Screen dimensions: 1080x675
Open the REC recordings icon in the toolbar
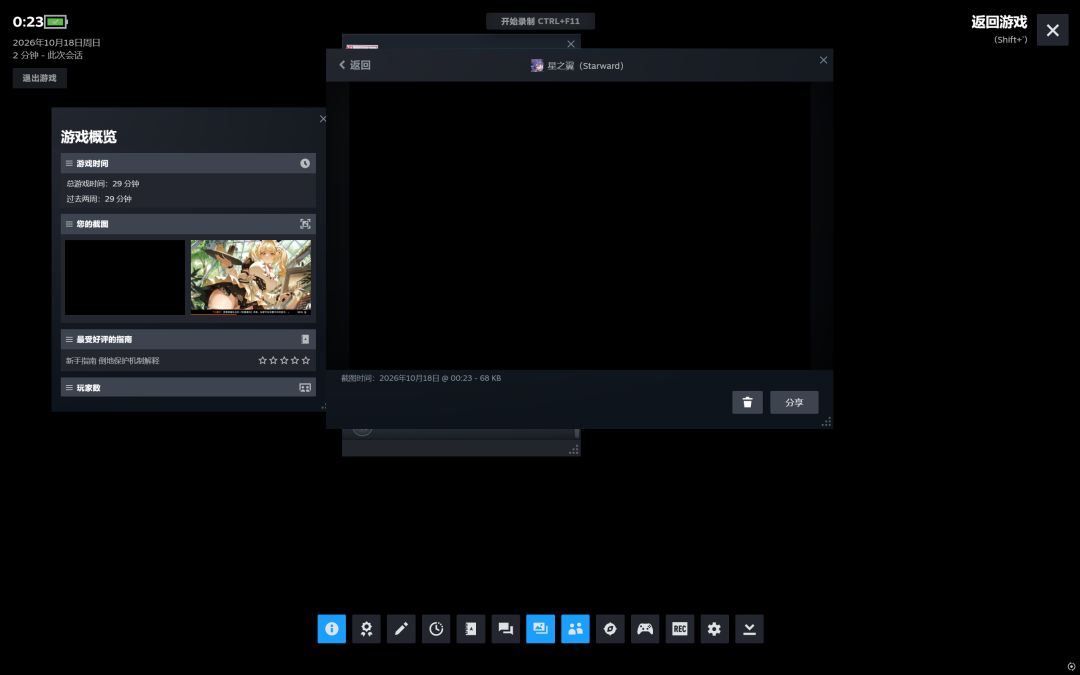tap(680, 629)
